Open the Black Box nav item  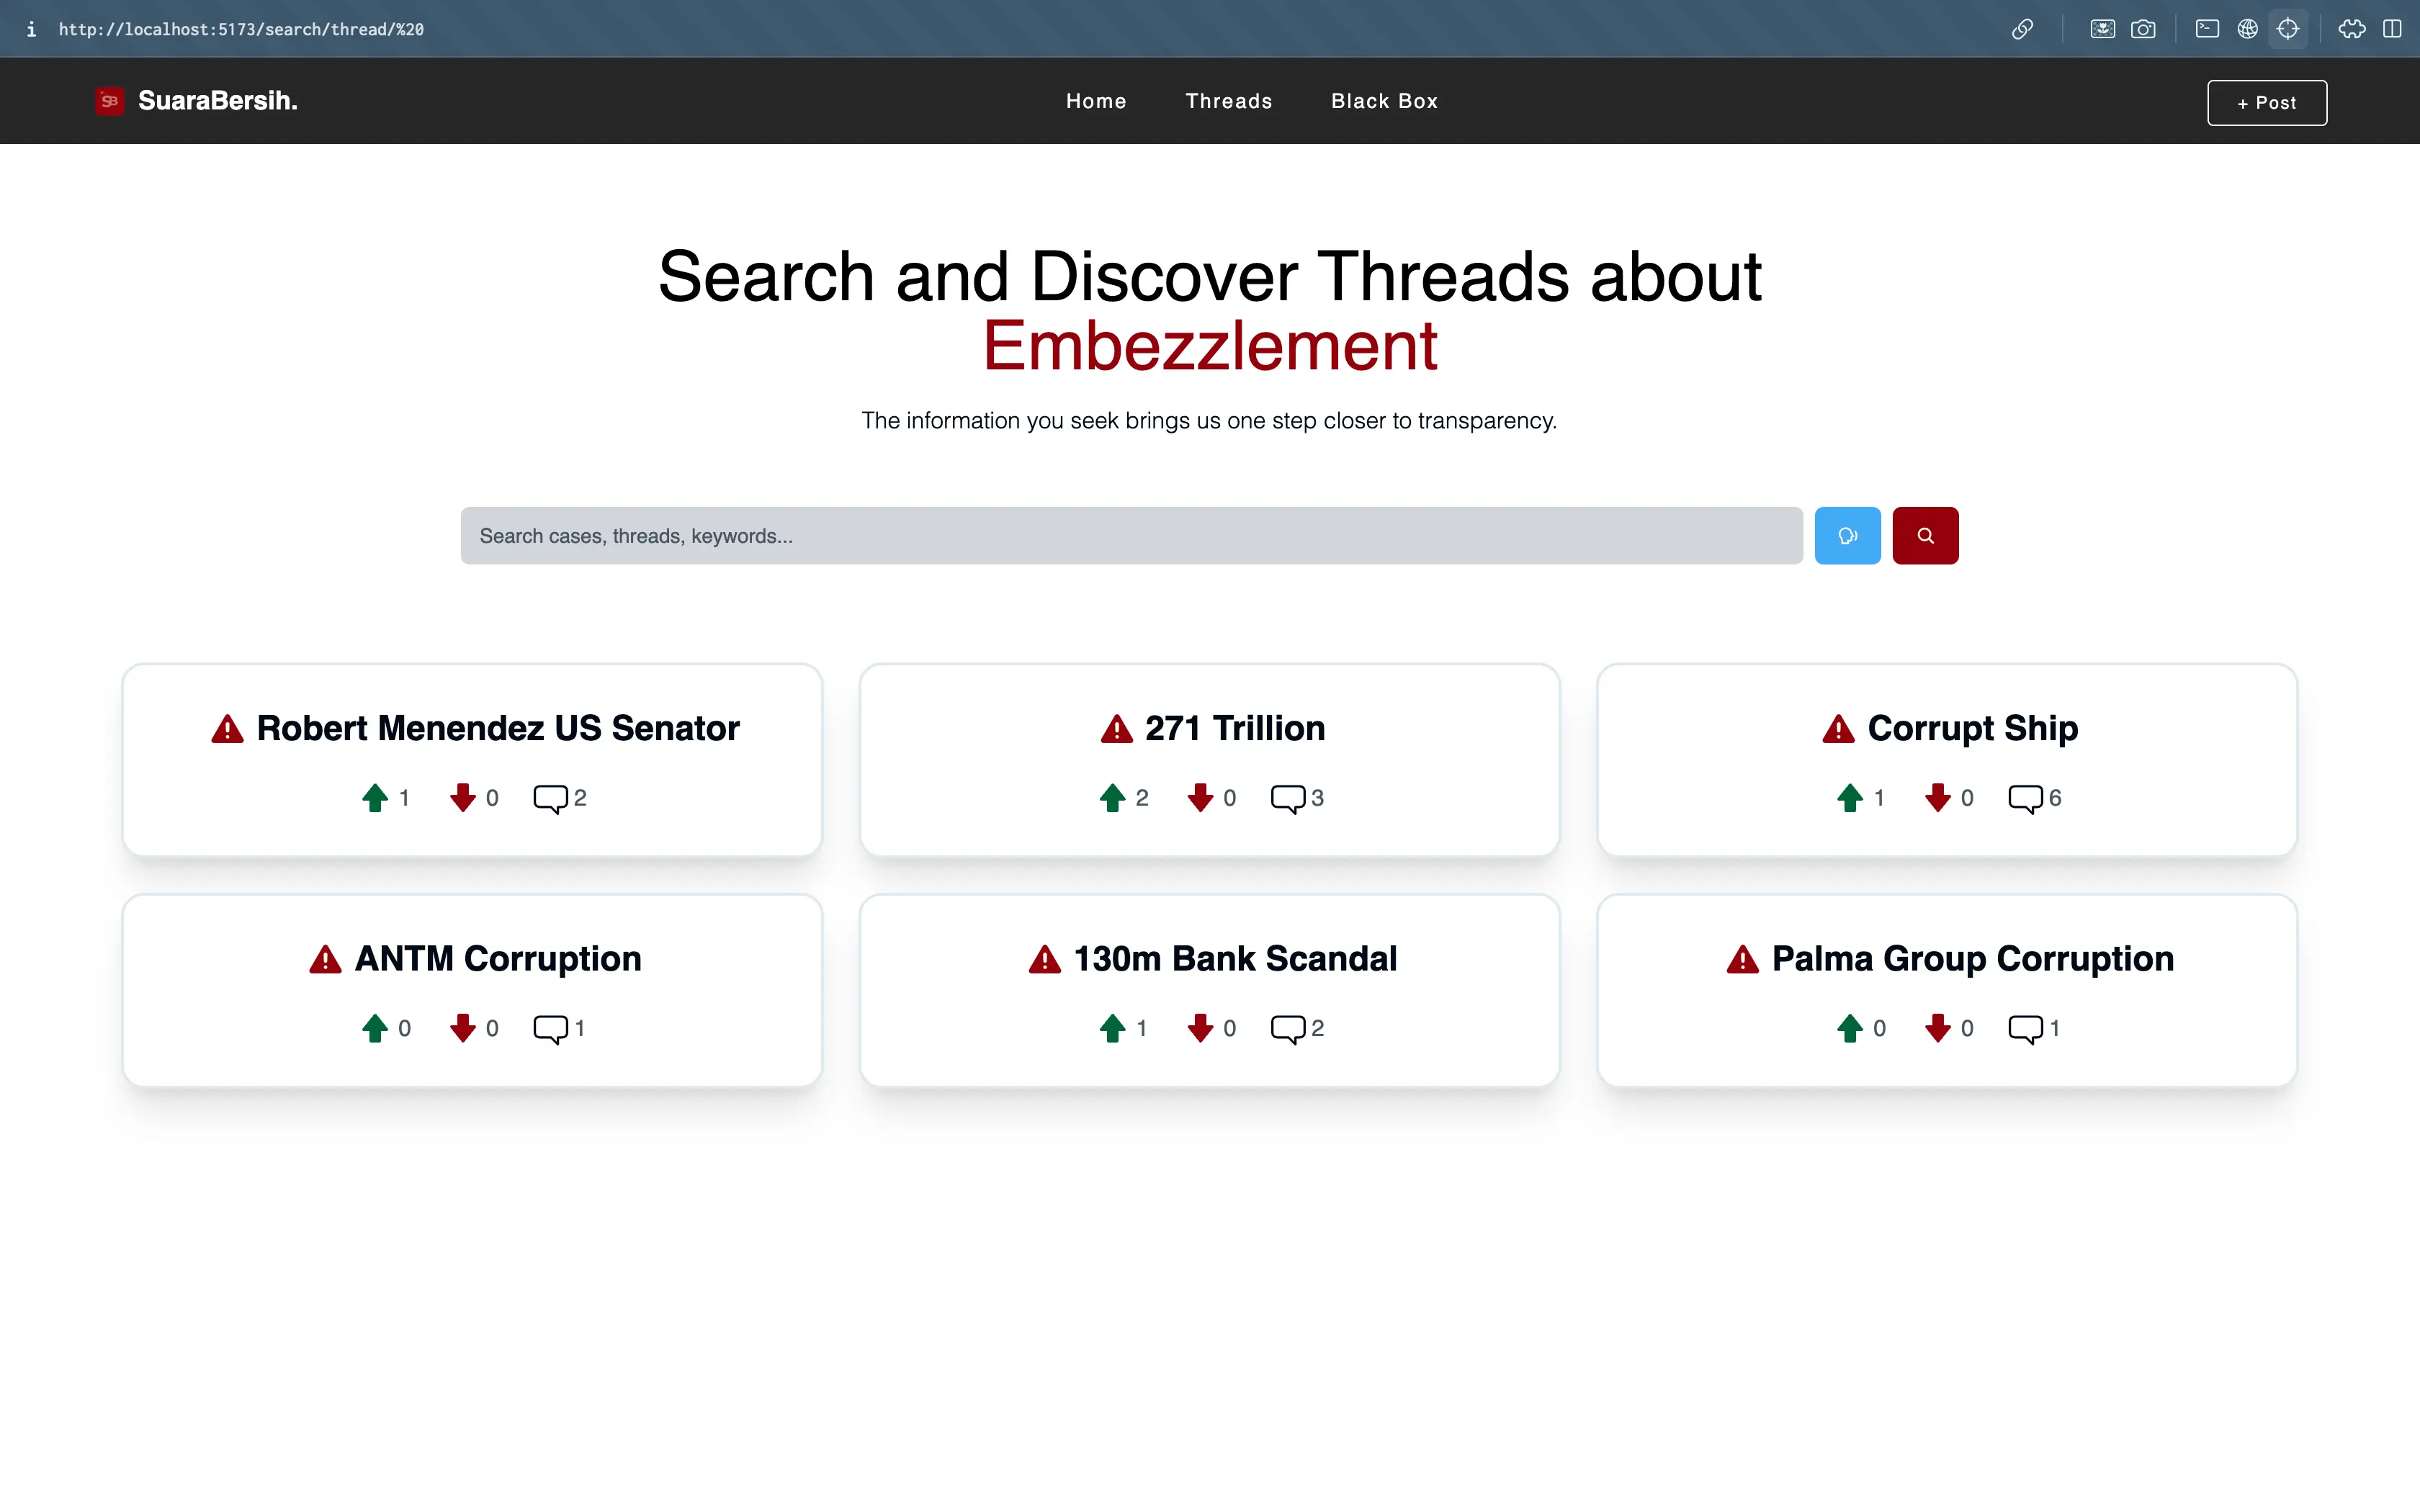tap(1384, 101)
